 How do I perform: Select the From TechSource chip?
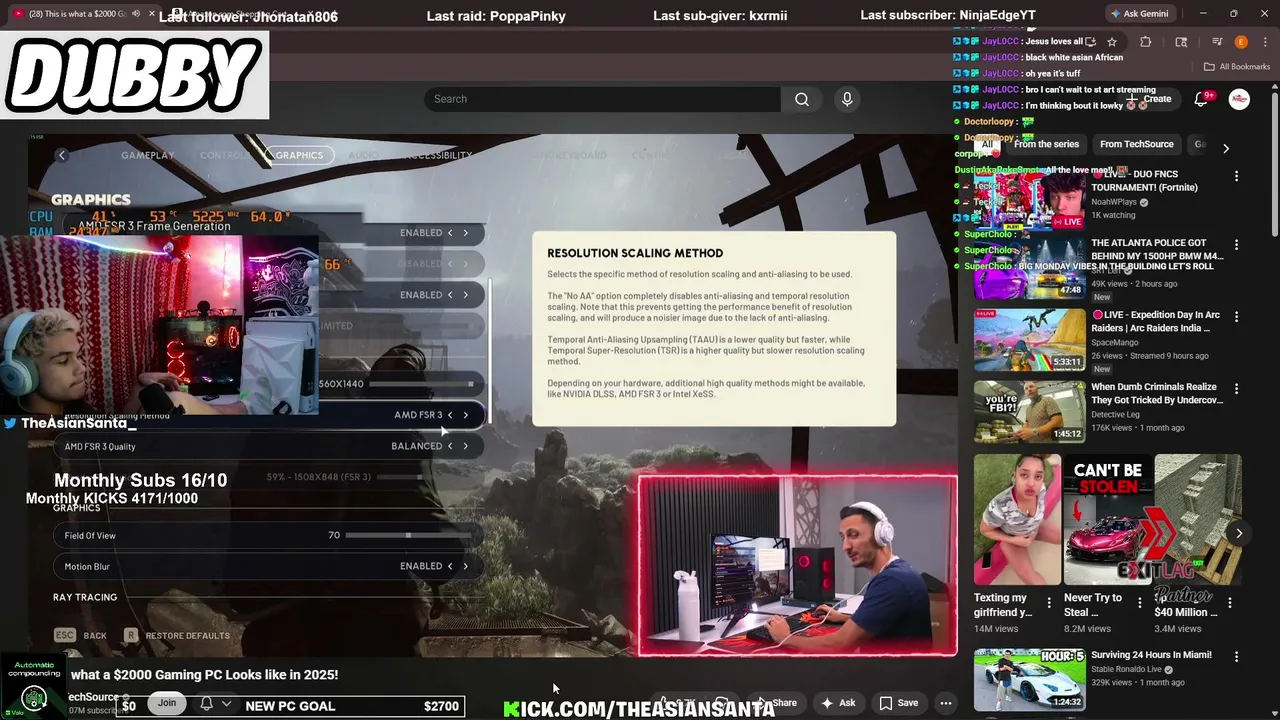point(1136,144)
